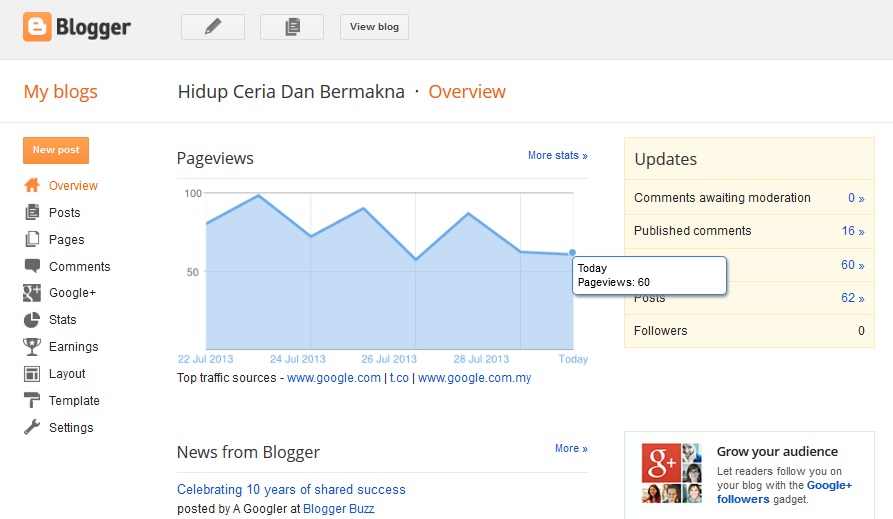Screen dimensions: 893x519
Task: Click the Today data point on chart
Action: coord(572,252)
